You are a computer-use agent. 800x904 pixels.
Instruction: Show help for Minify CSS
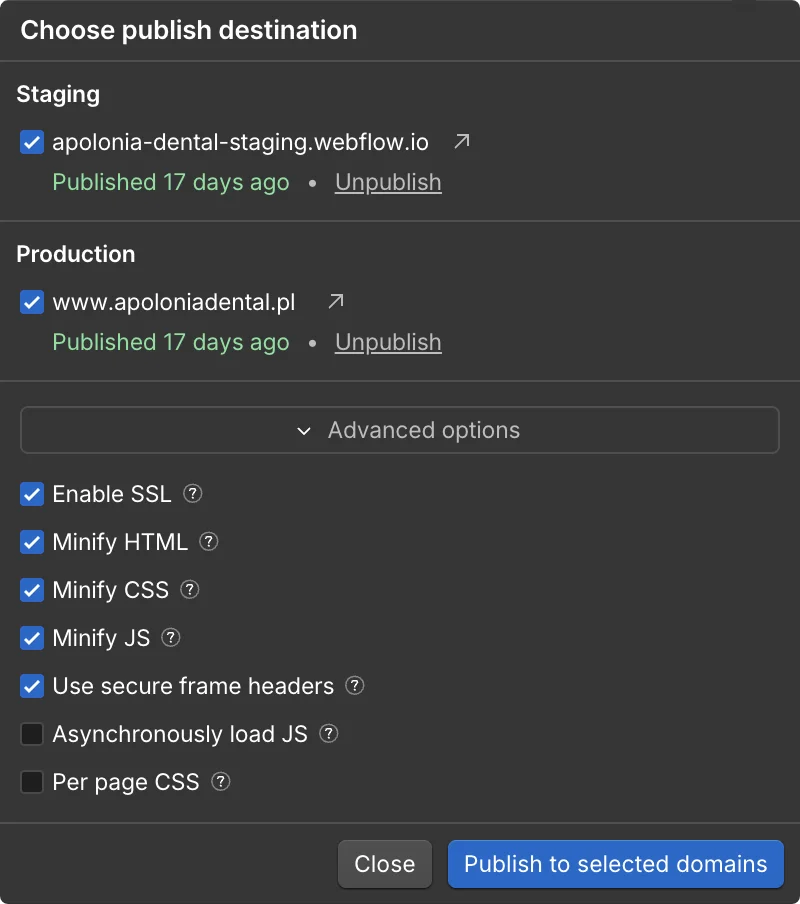point(190,589)
